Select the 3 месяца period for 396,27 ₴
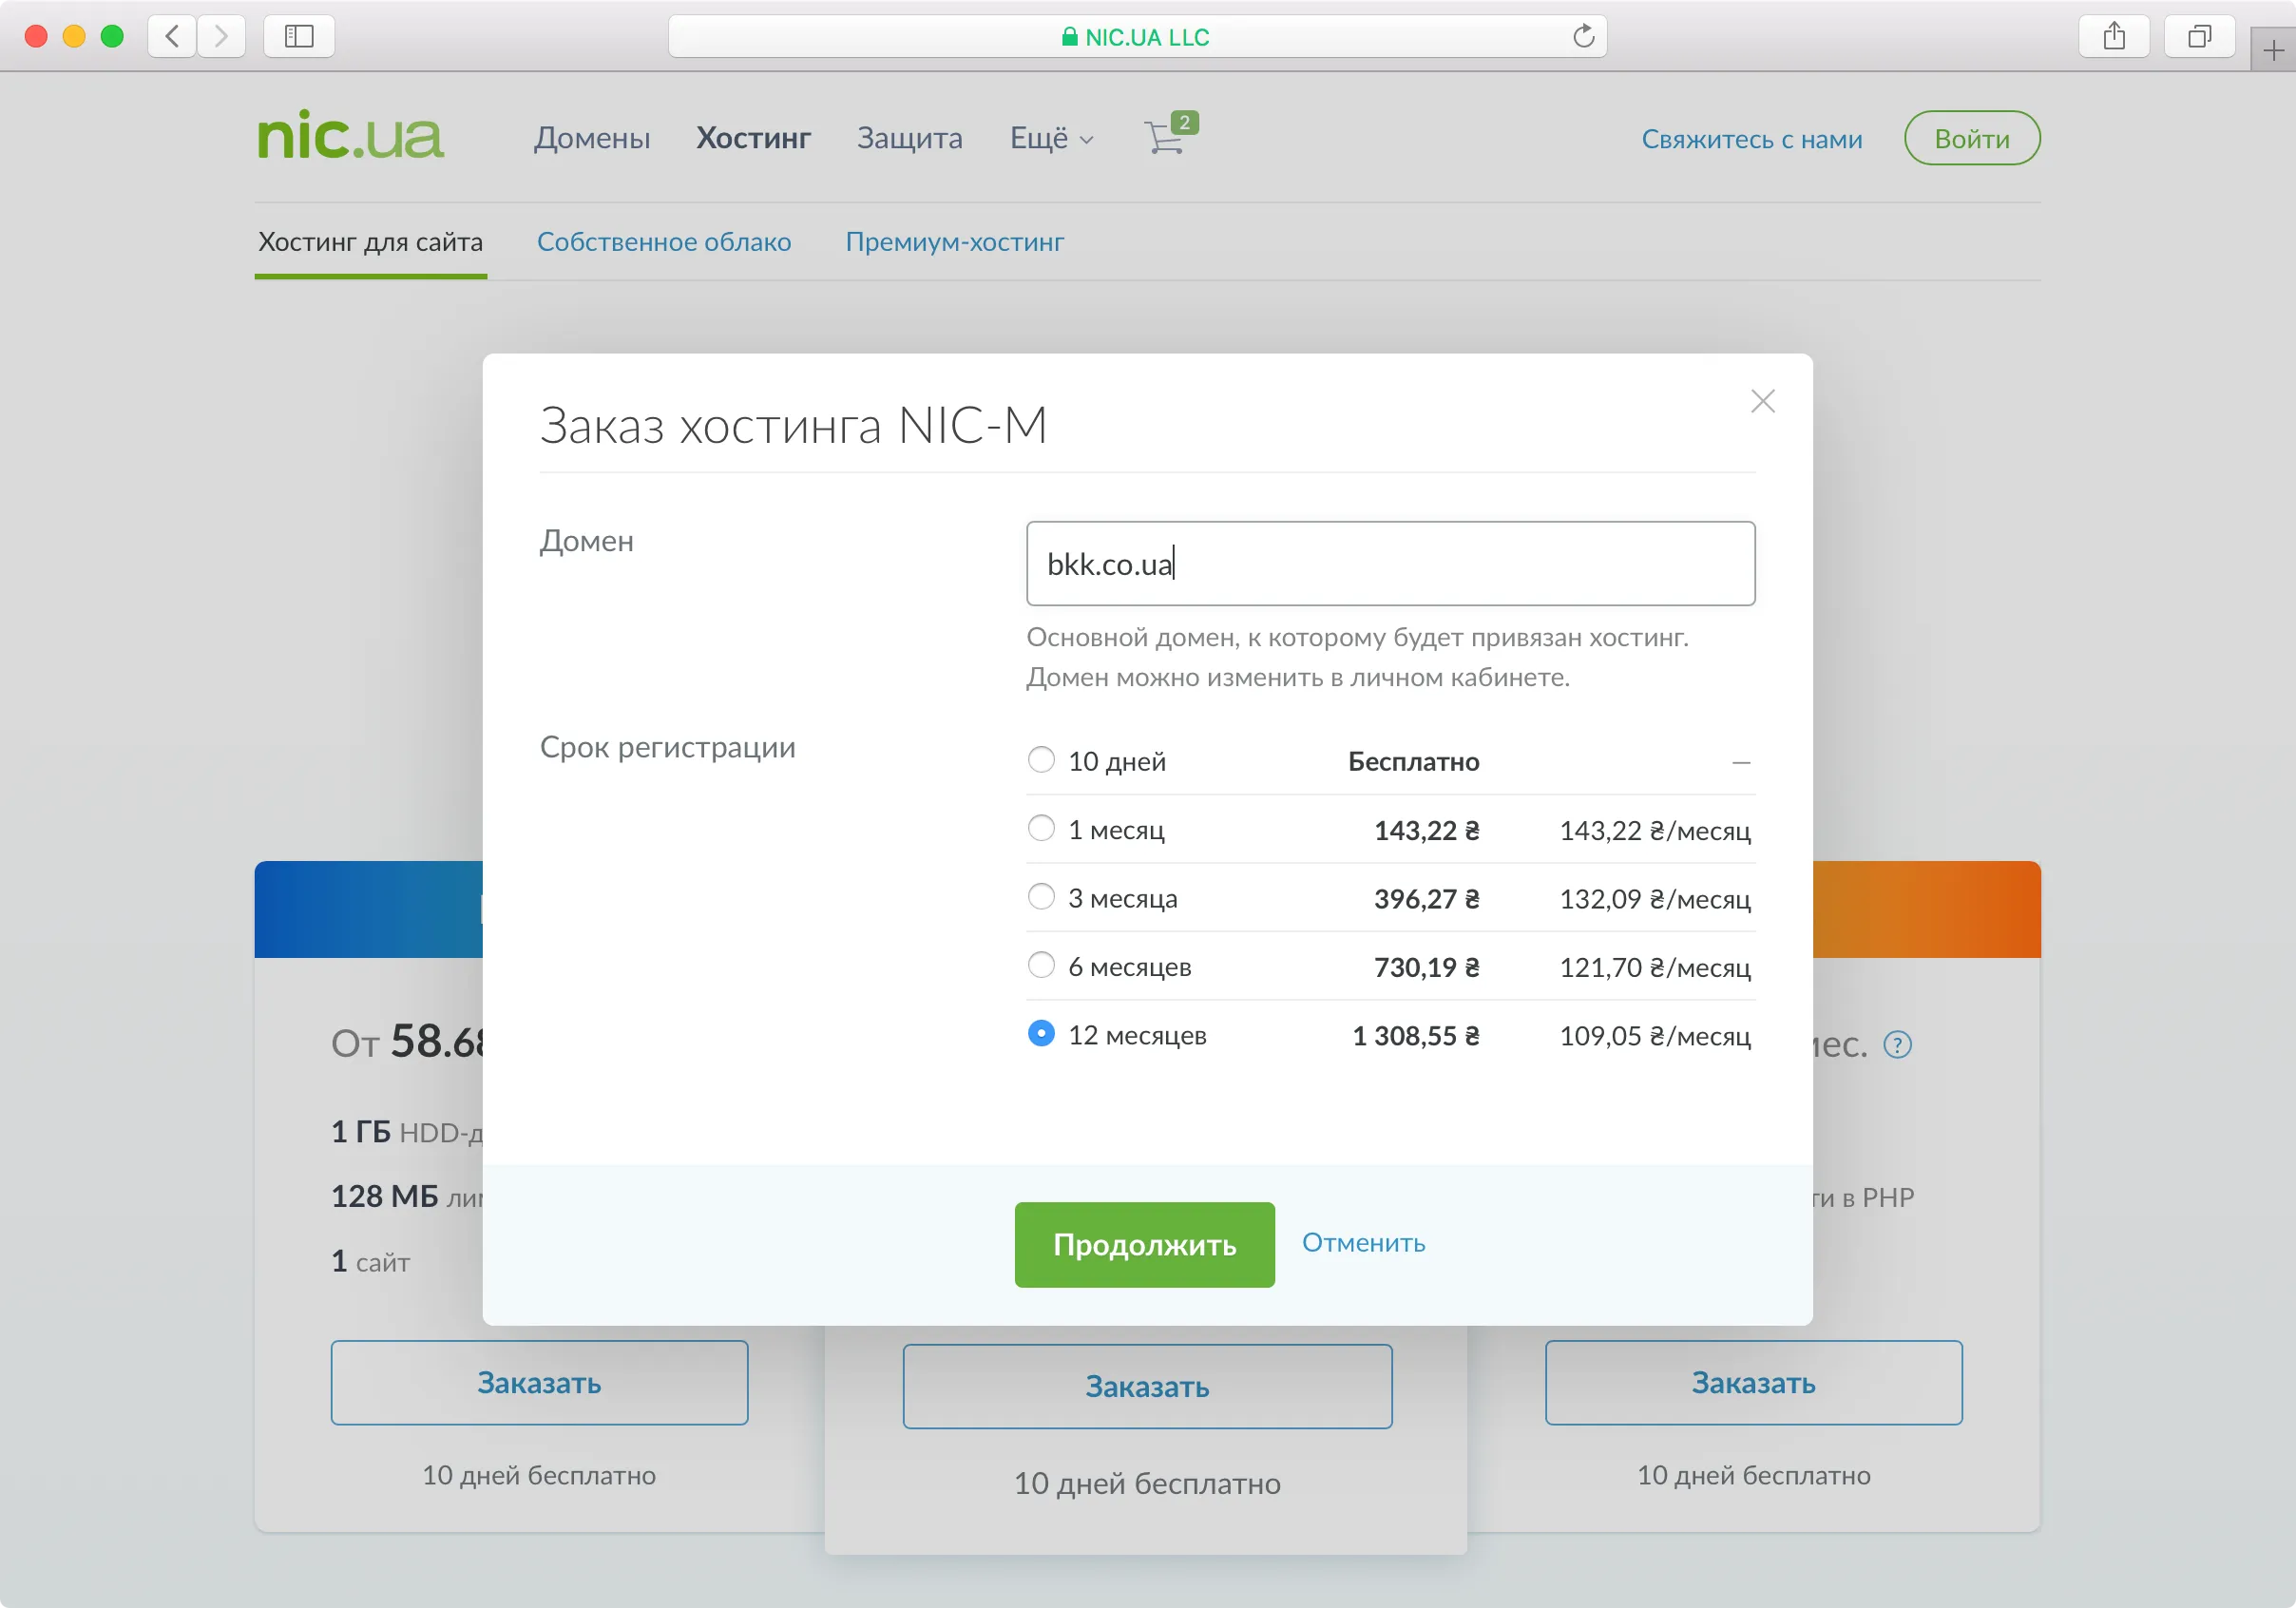2296x1608 pixels. pyautogui.click(x=1041, y=897)
